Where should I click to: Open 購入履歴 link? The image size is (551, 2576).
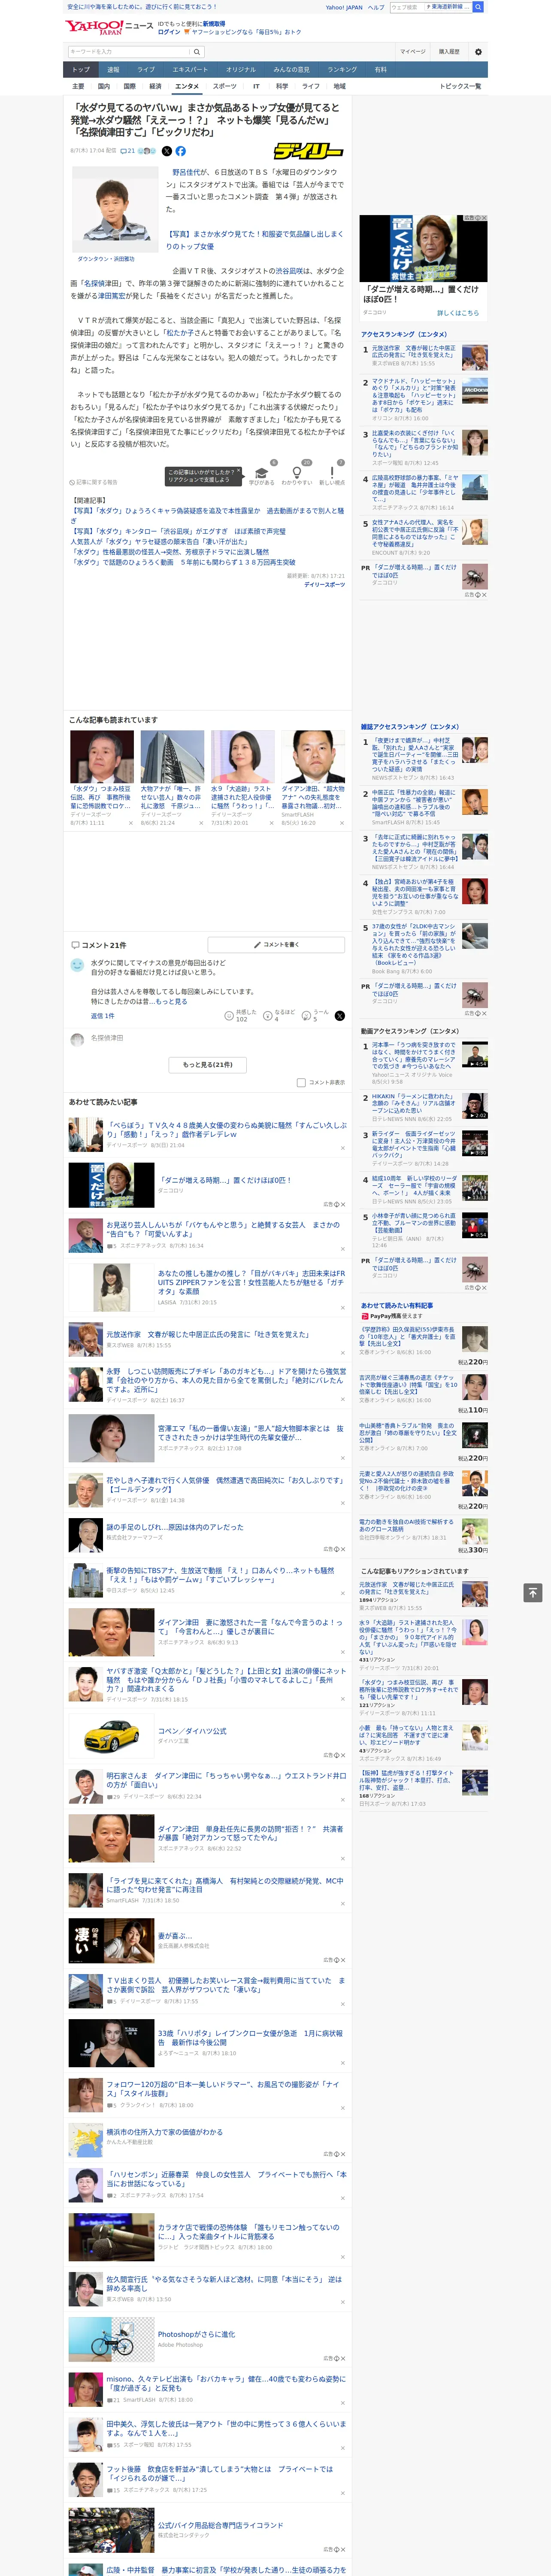point(449,52)
